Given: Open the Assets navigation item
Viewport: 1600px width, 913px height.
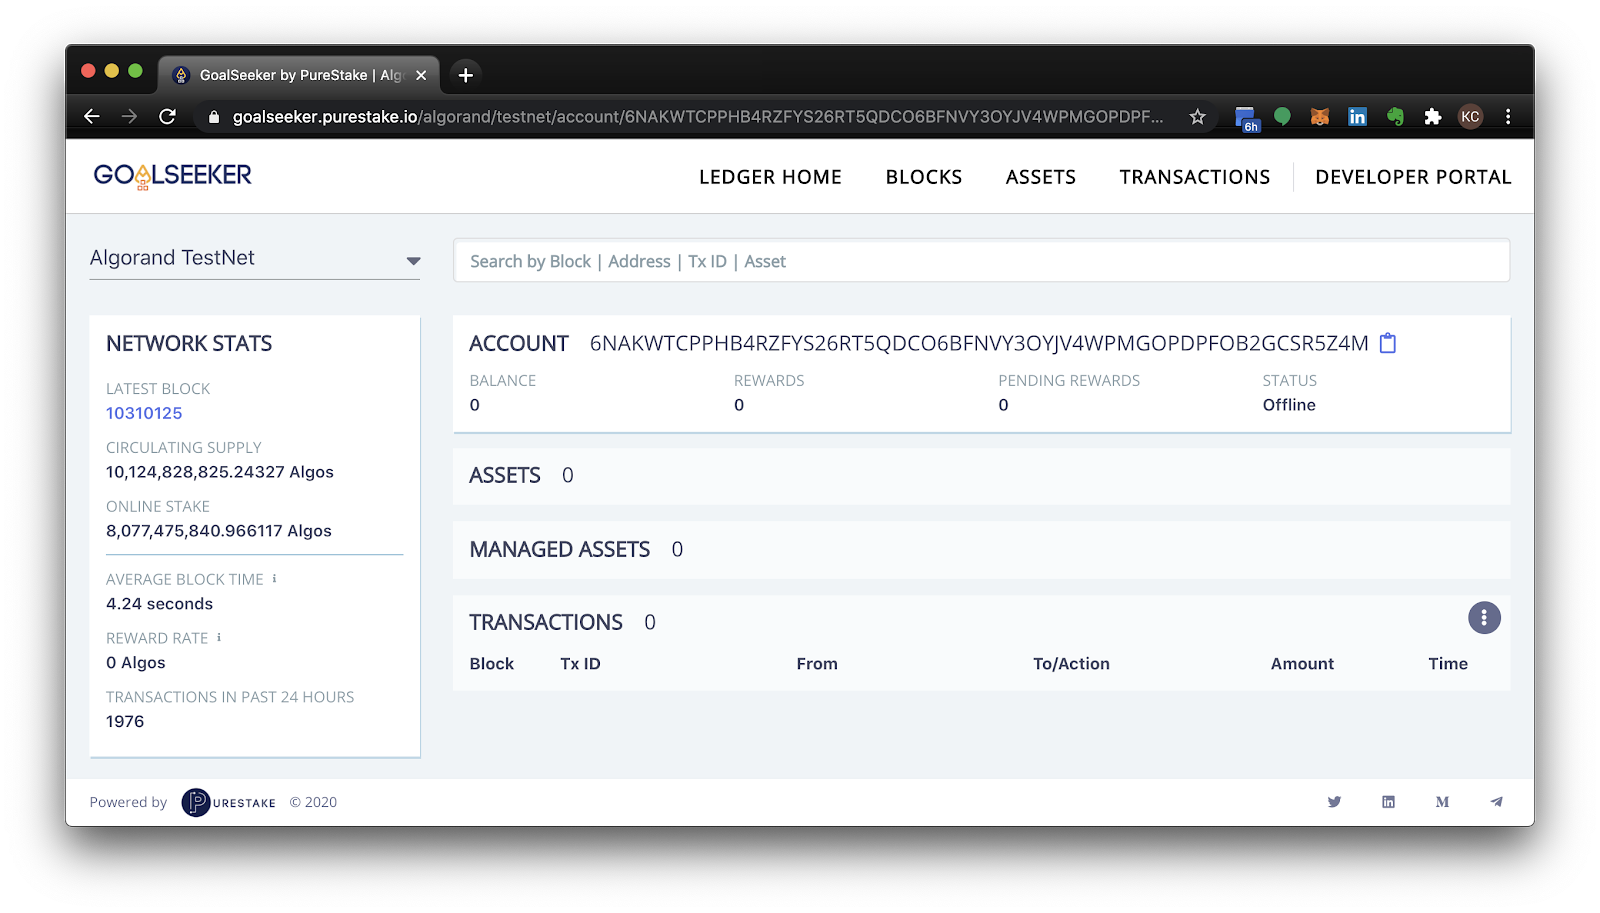Looking at the screenshot, I should pos(1040,176).
